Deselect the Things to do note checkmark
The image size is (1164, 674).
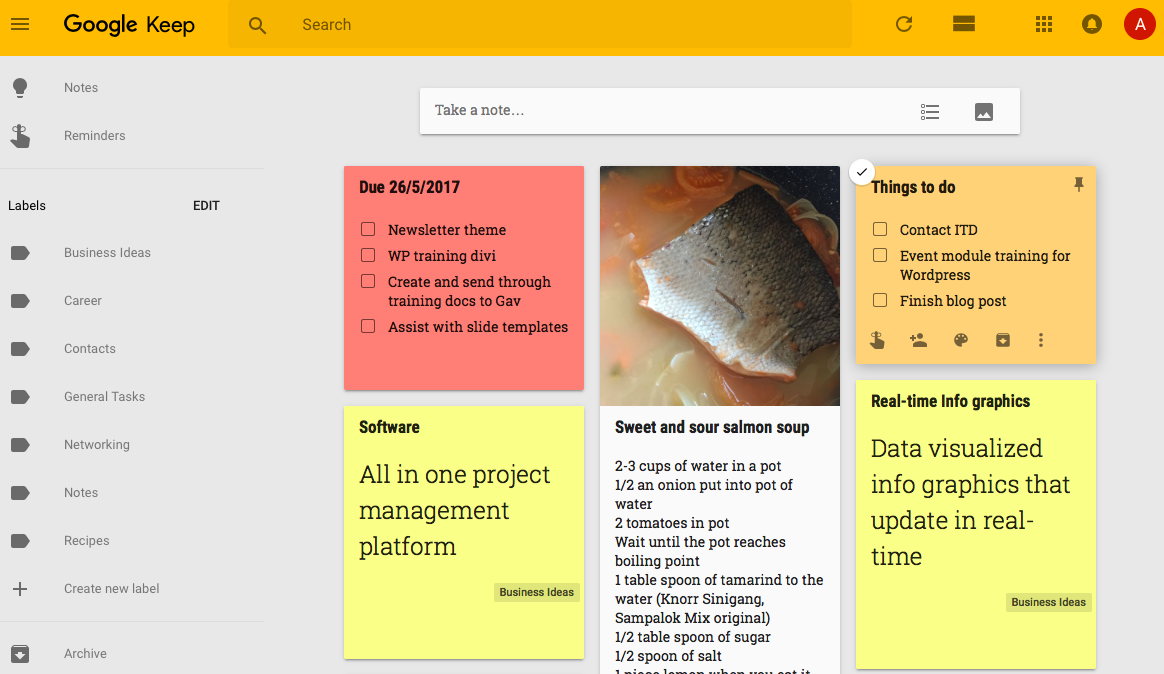click(861, 172)
